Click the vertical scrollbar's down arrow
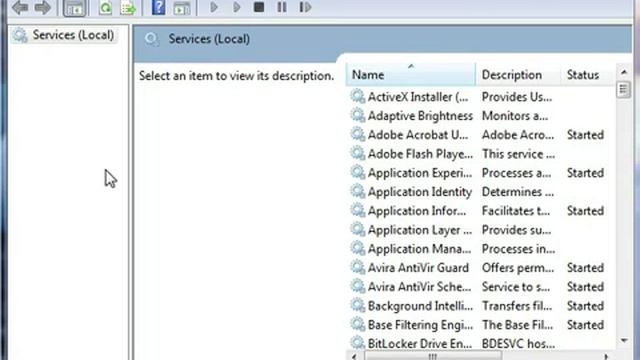 pyautogui.click(x=624, y=340)
